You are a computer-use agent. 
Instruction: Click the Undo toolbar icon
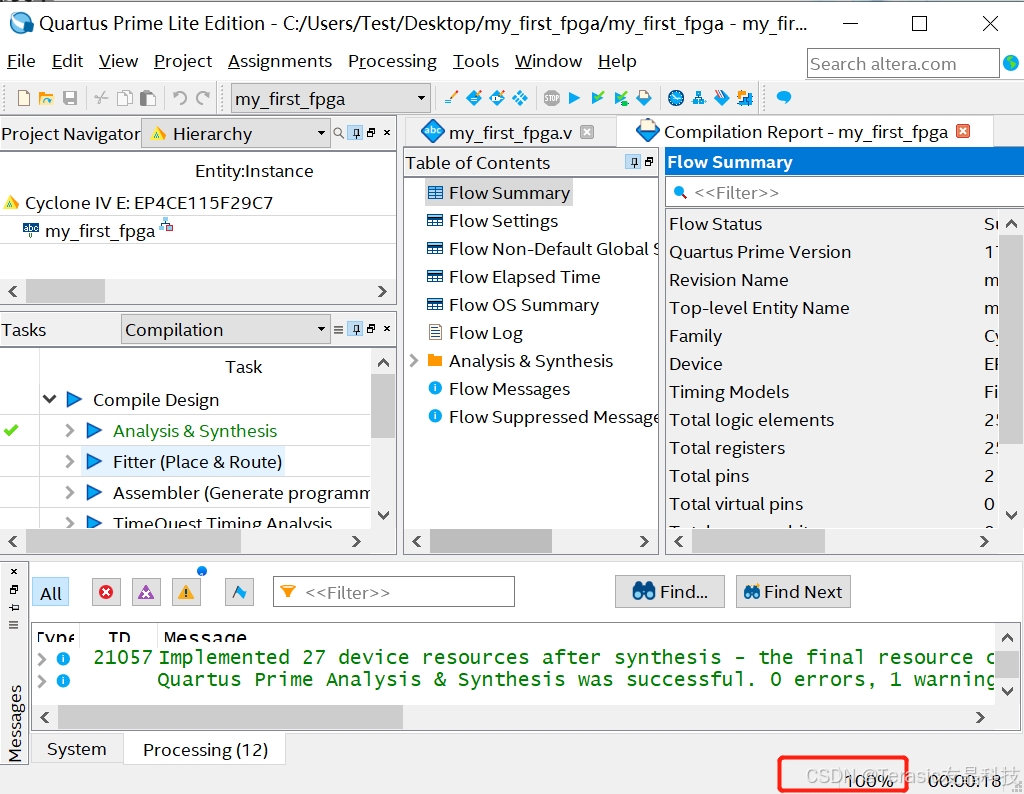click(x=179, y=99)
